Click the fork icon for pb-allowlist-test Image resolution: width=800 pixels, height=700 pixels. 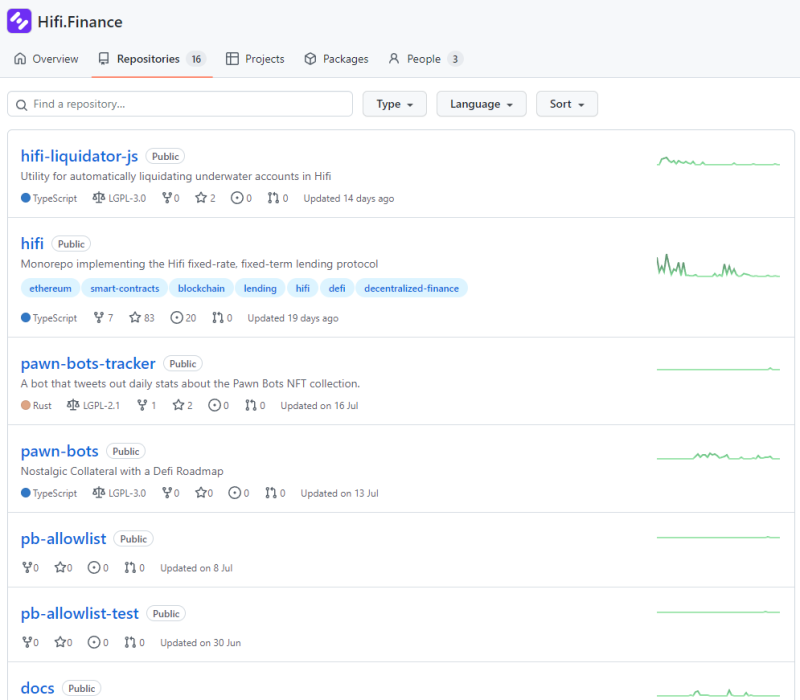[27, 642]
